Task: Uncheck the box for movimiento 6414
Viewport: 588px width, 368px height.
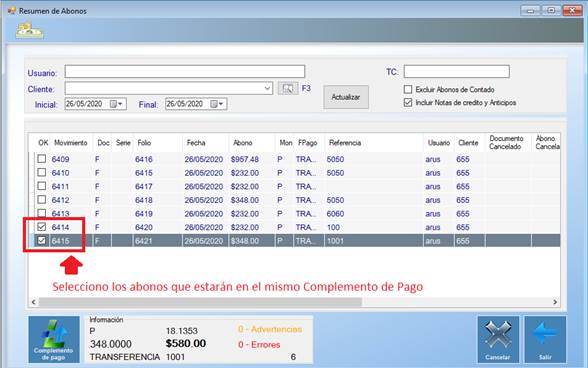Action: coord(42,227)
